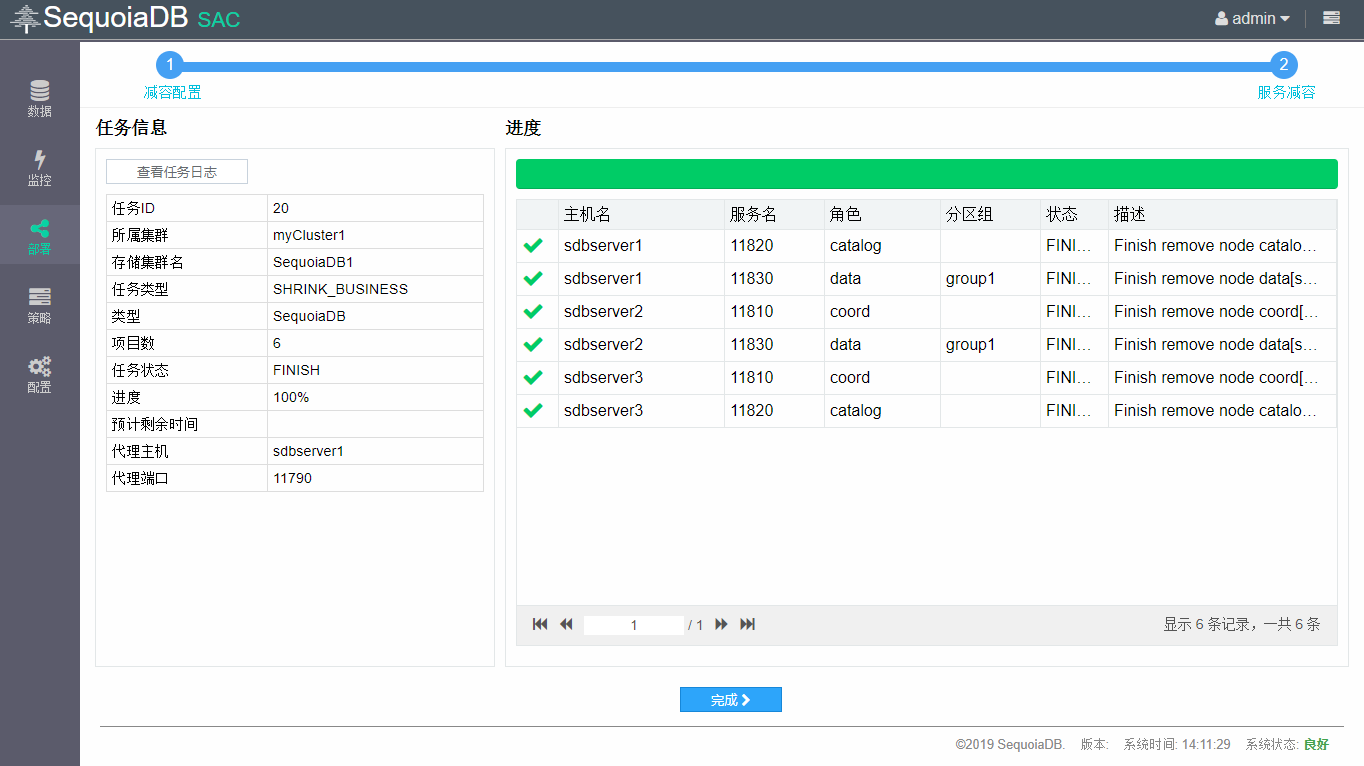Click the SAC product label in header

tap(218, 19)
